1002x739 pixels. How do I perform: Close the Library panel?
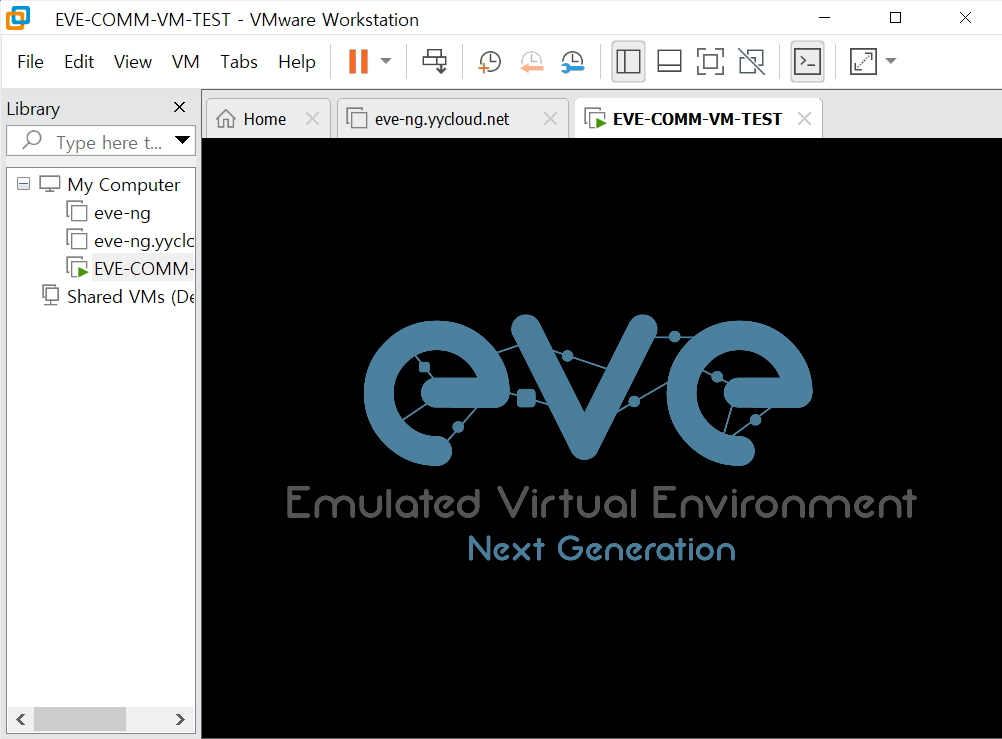coord(180,107)
